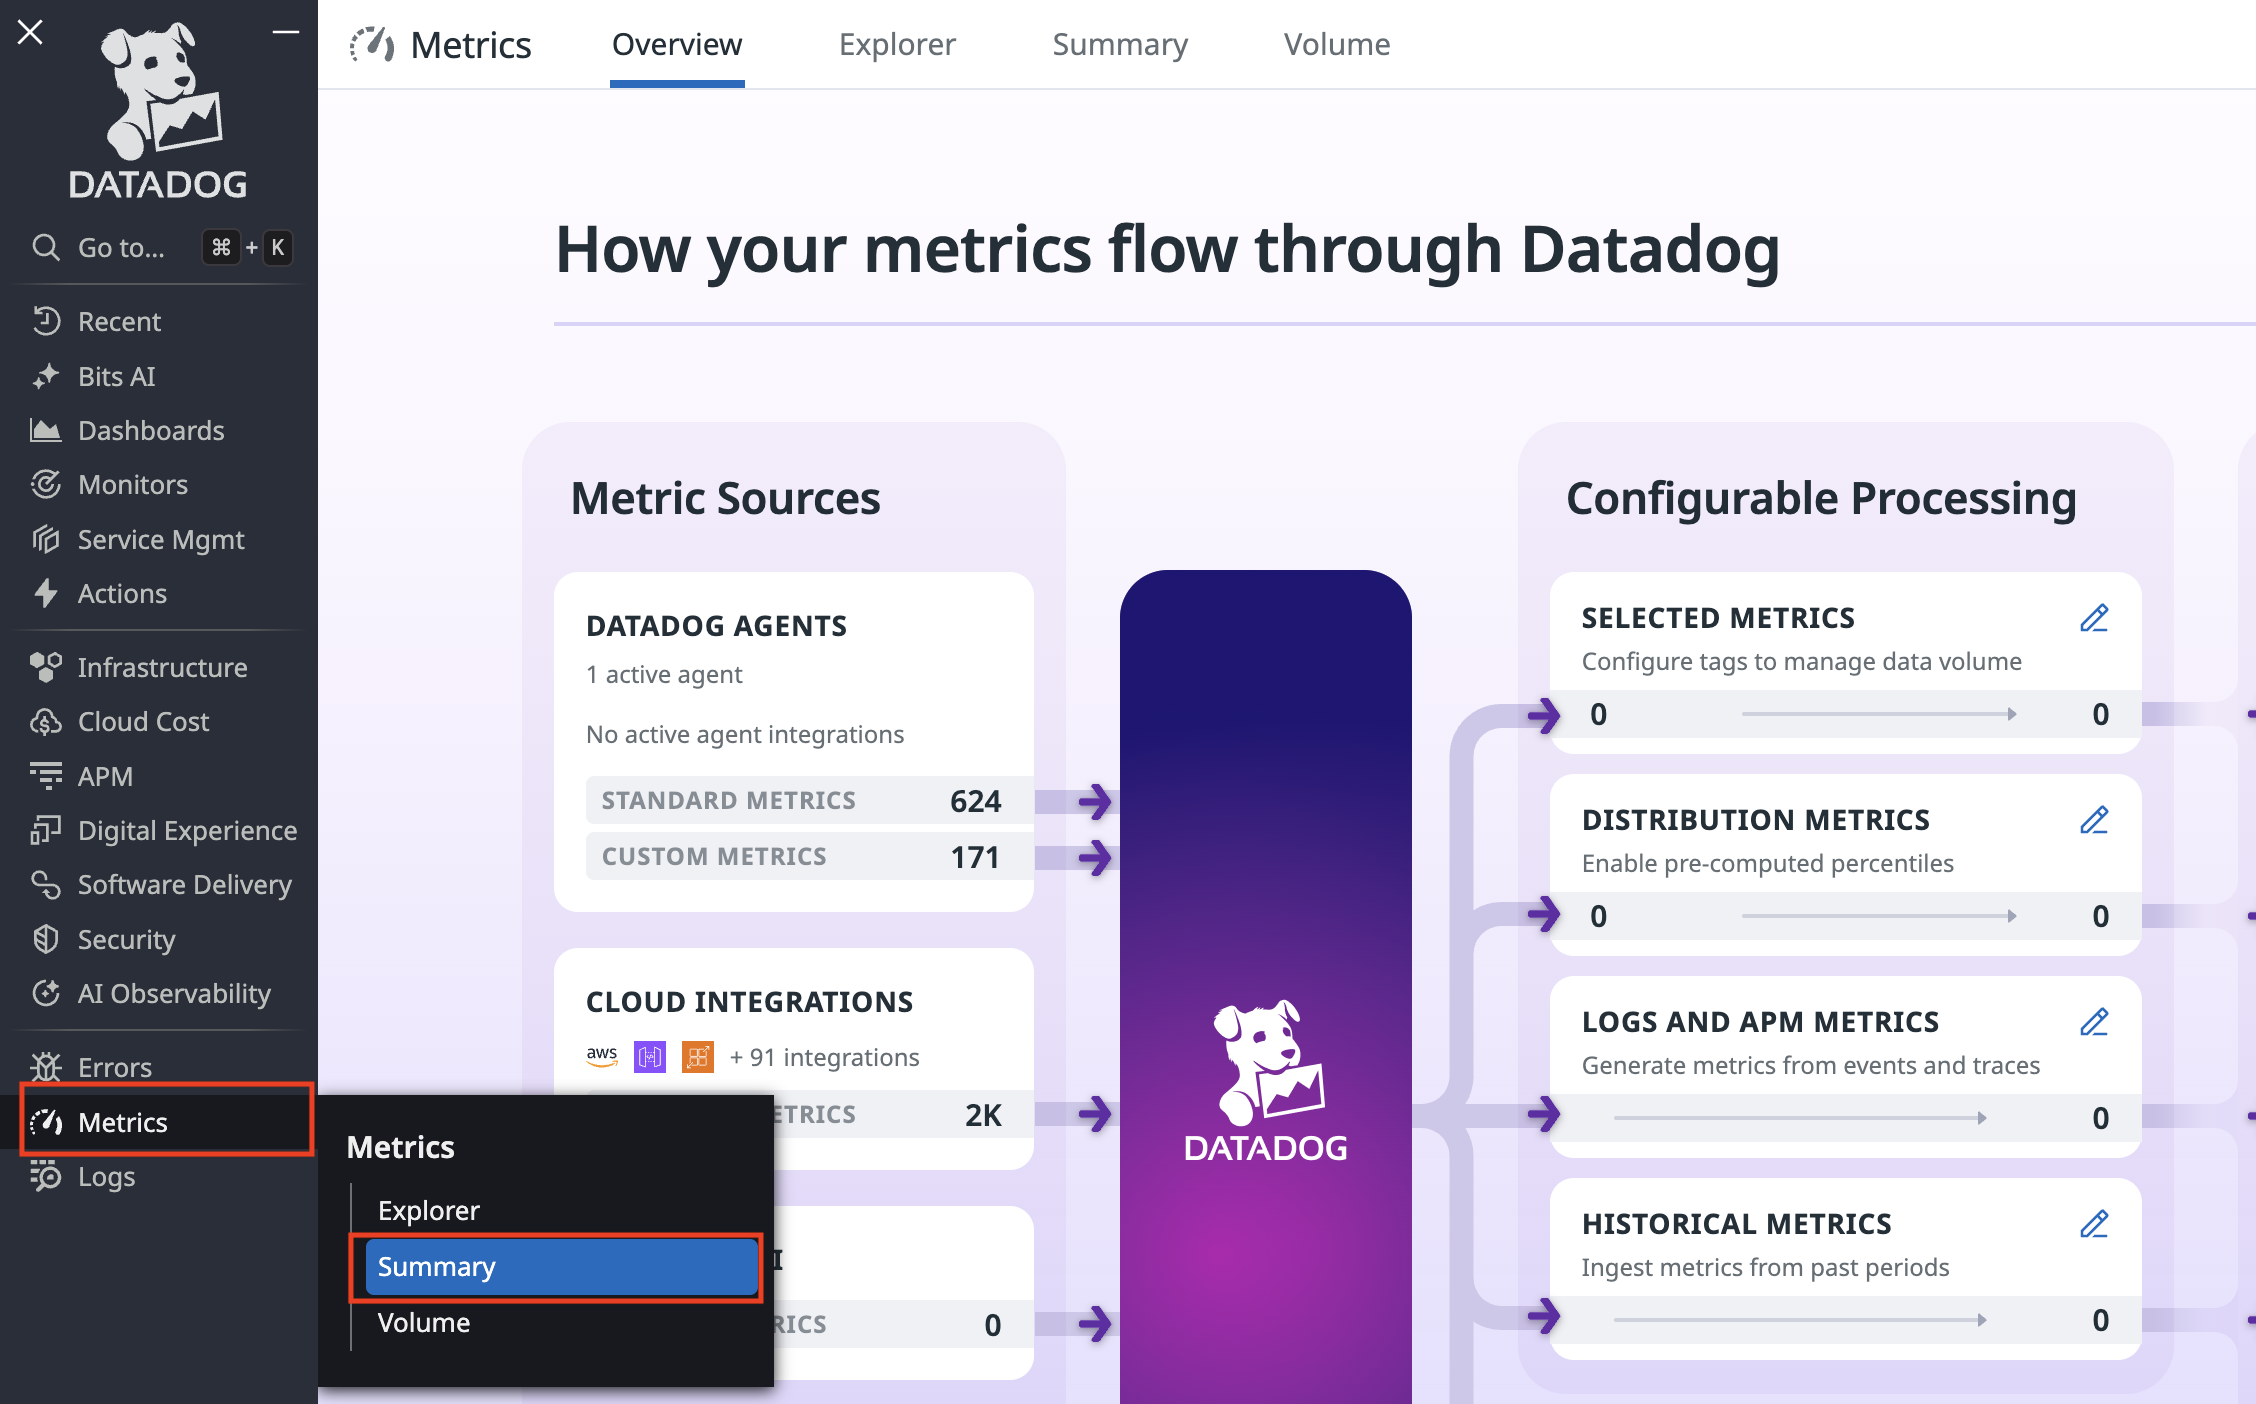Click the Historical Metrics edit pencil
The width and height of the screenshot is (2256, 1404).
tap(2094, 1224)
